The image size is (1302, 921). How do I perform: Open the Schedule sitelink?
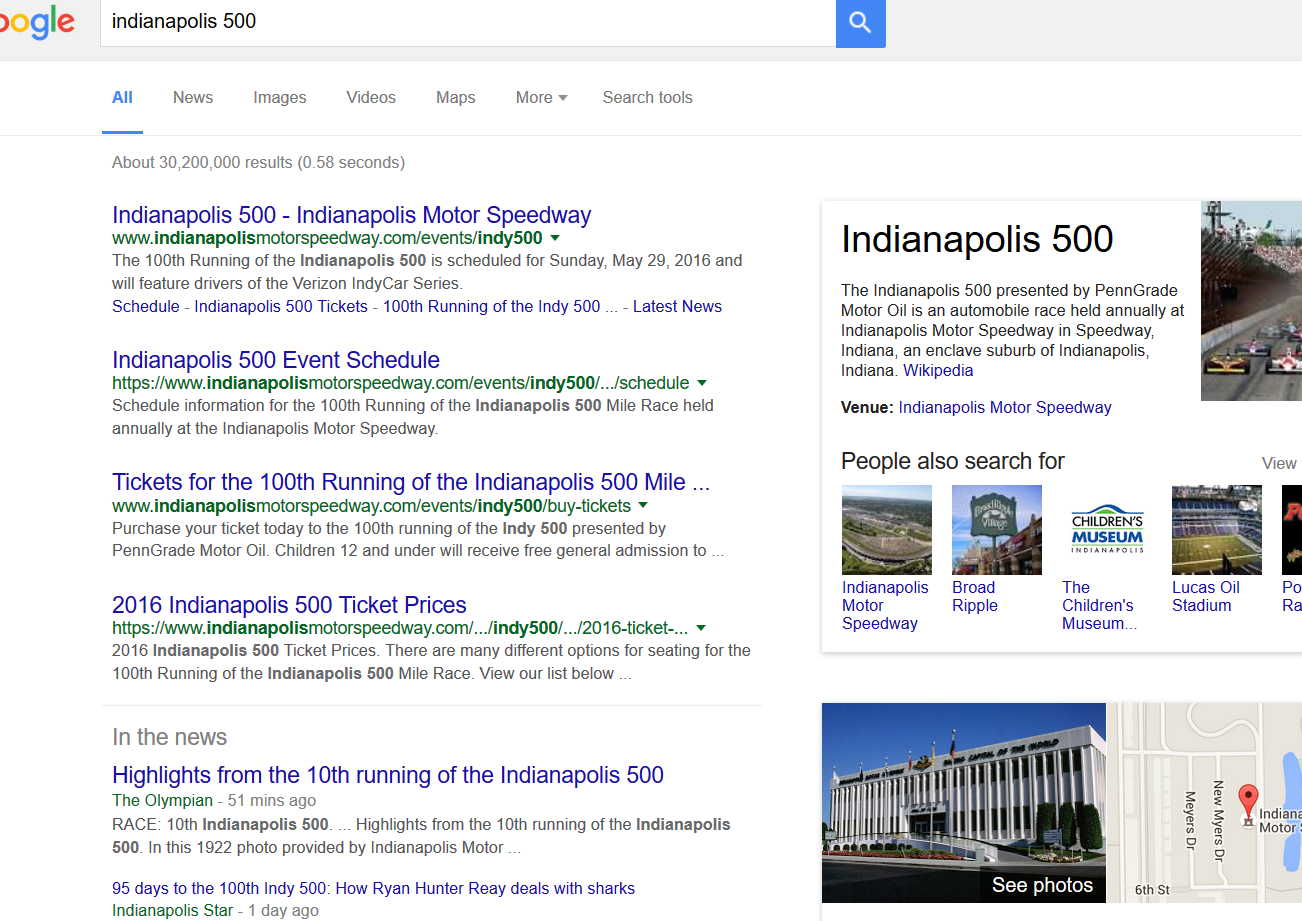coord(146,306)
